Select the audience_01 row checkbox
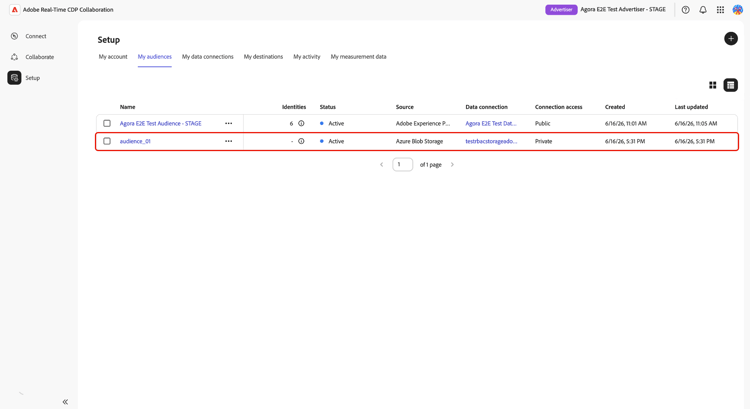Screen dimensions: 750x409 [107, 141]
